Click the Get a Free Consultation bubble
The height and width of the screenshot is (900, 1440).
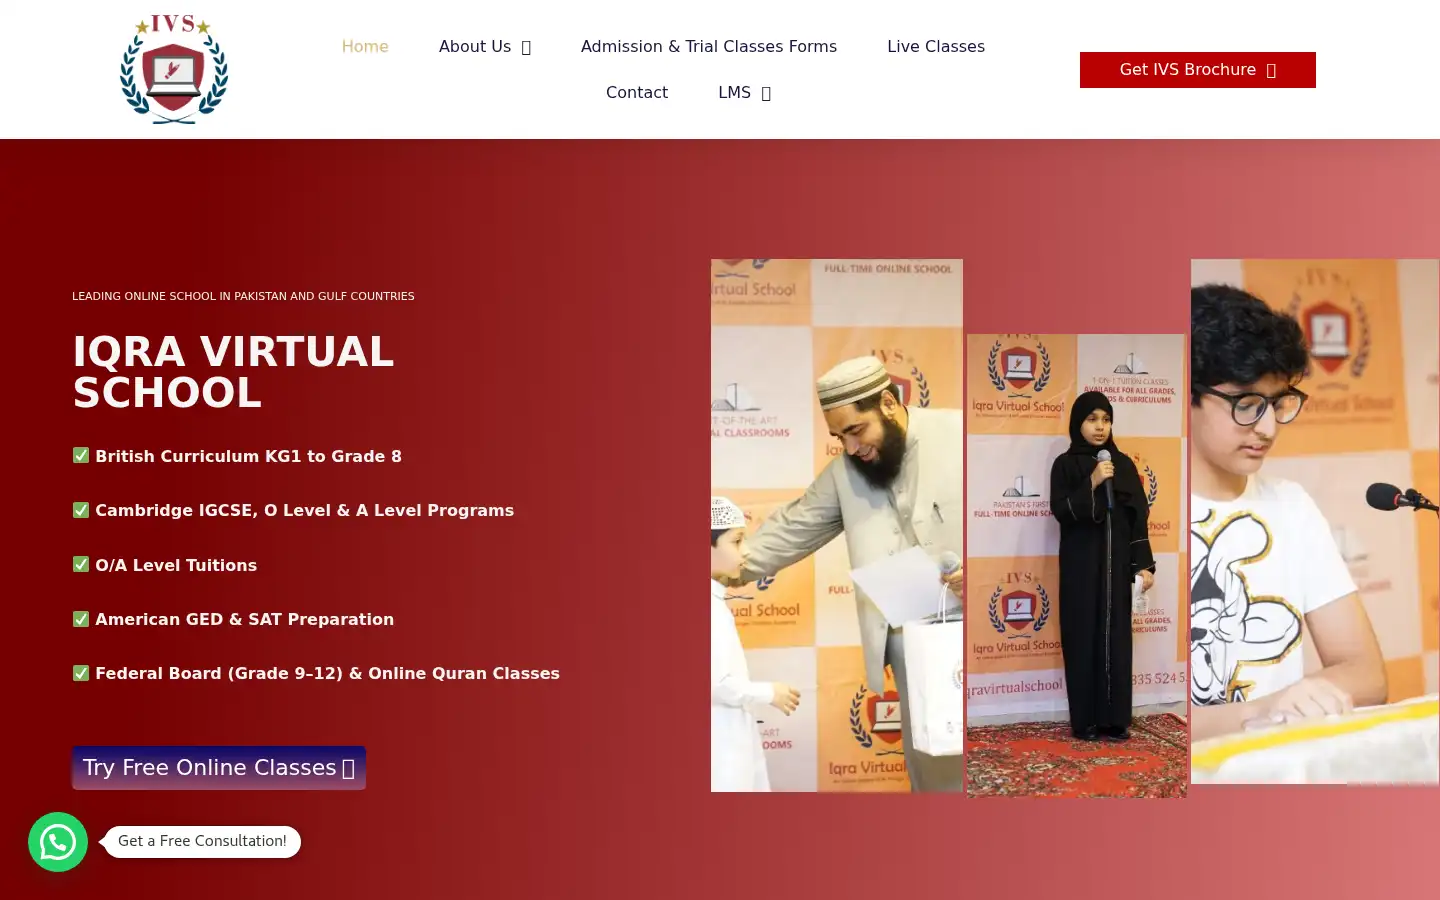pyautogui.click(x=202, y=841)
